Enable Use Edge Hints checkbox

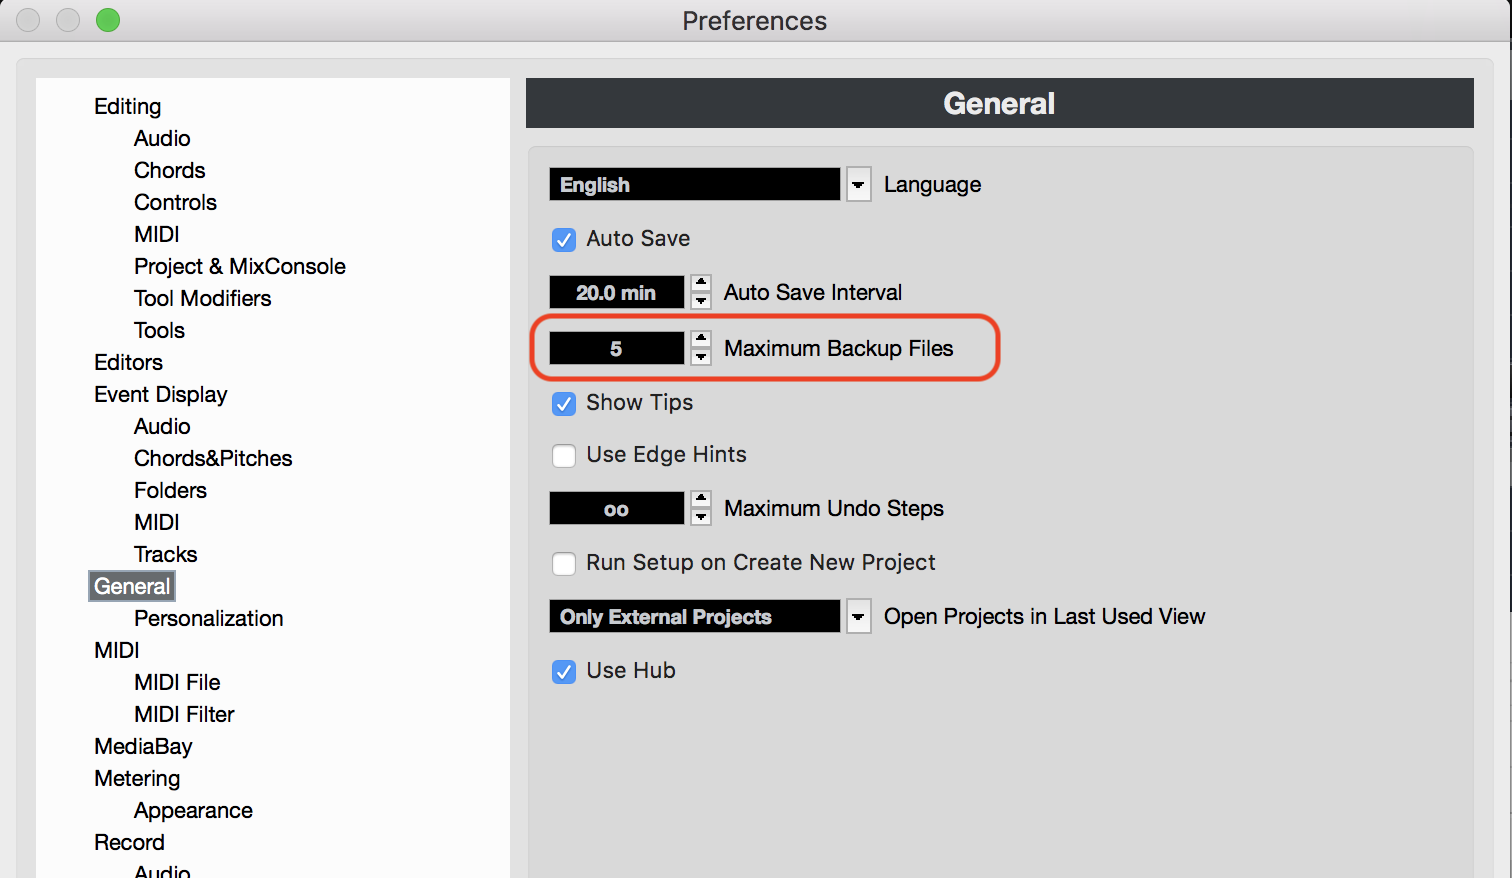point(564,456)
